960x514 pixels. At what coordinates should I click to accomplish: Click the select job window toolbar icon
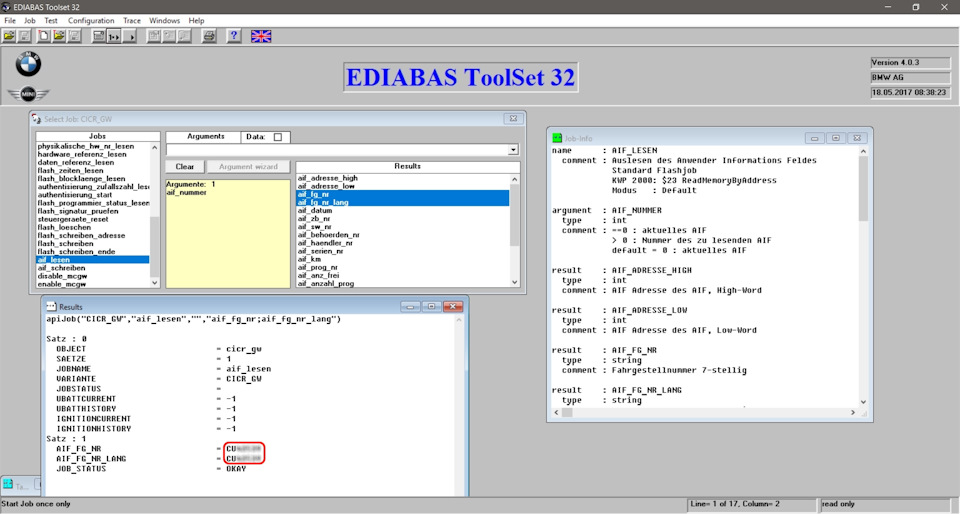98,36
